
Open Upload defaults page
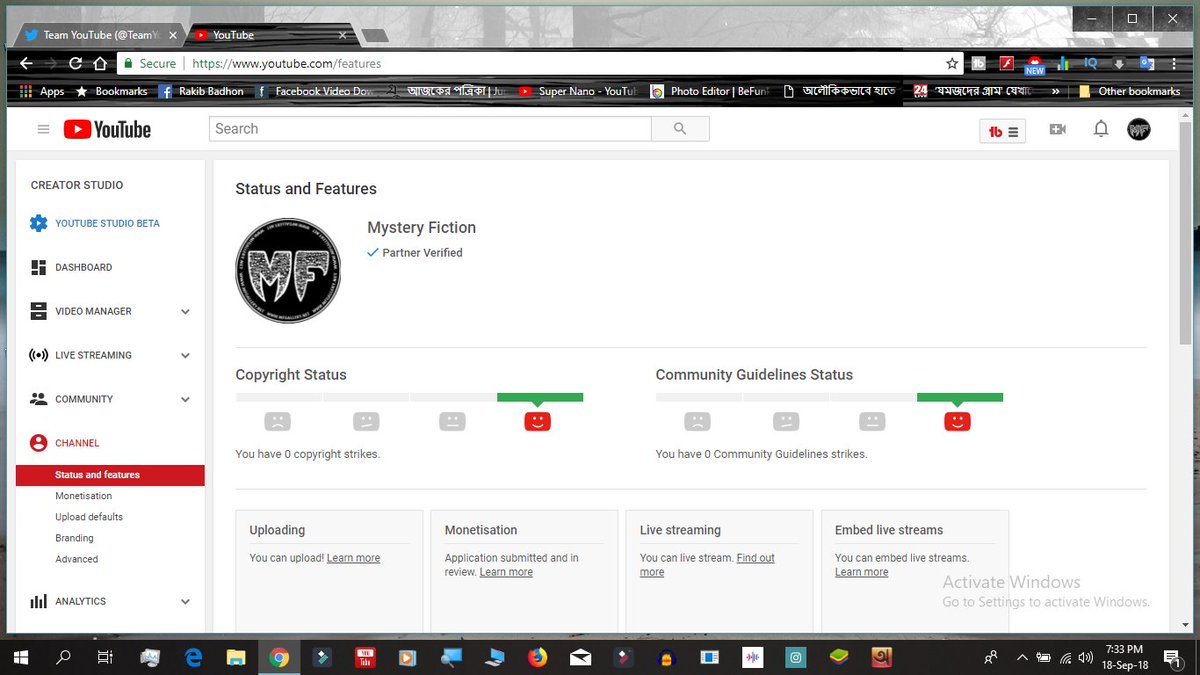(89, 517)
